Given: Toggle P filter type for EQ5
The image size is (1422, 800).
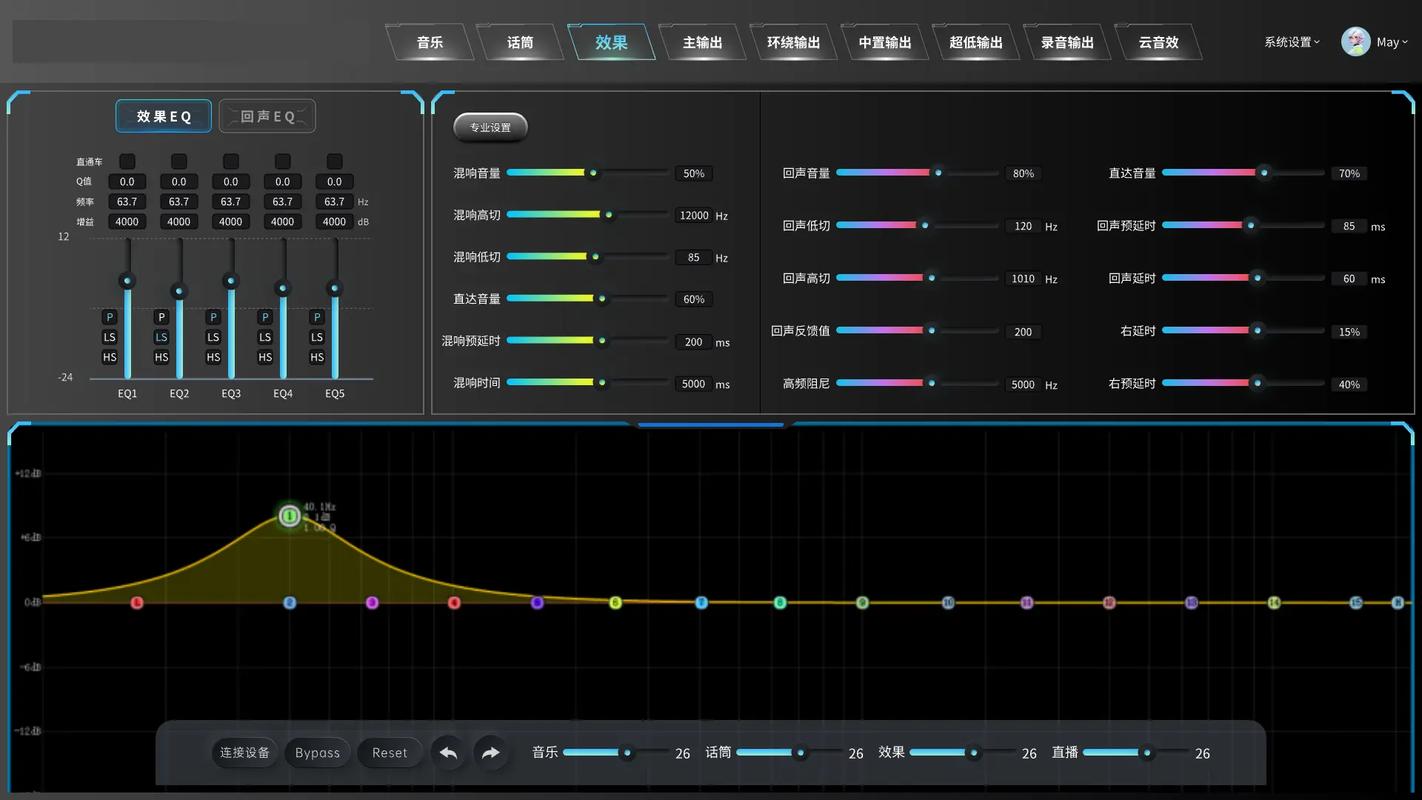Looking at the screenshot, I should click(x=318, y=317).
